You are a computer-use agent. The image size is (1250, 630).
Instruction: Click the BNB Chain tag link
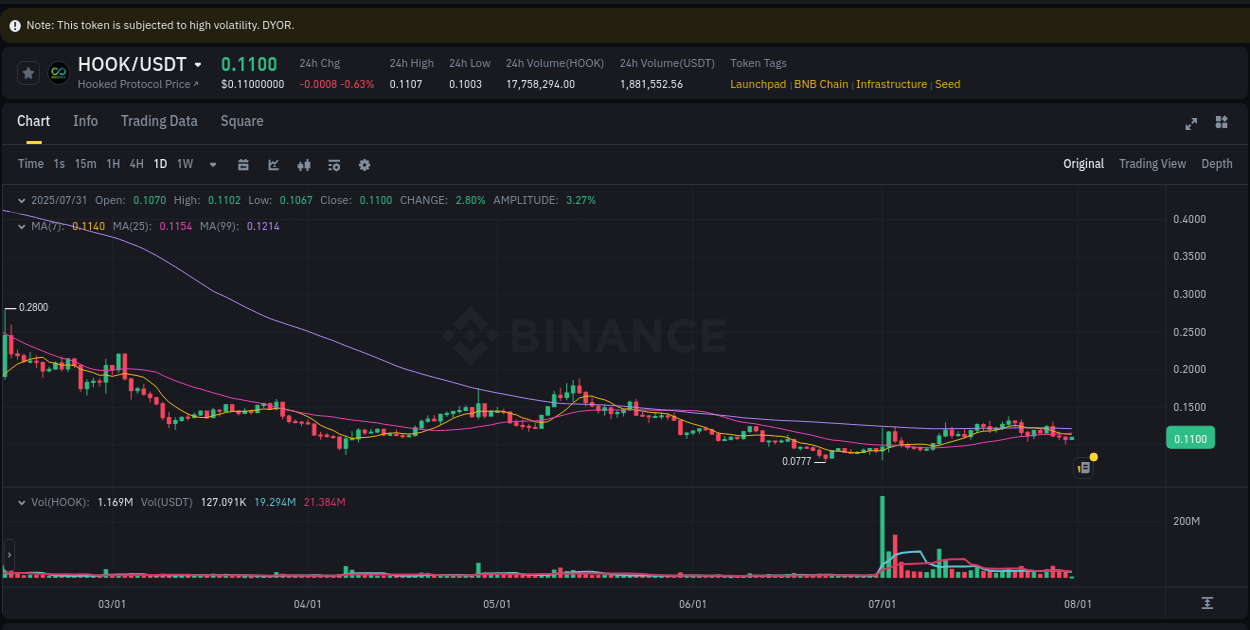[821, 84]
